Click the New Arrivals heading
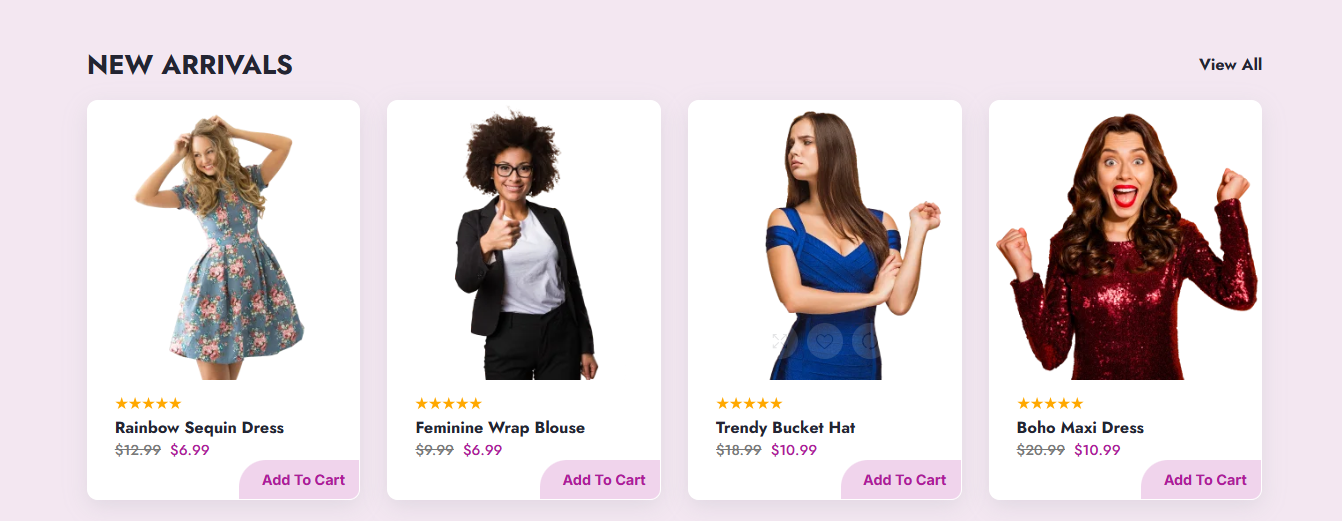1342x521 pixels. click(190, 65)
